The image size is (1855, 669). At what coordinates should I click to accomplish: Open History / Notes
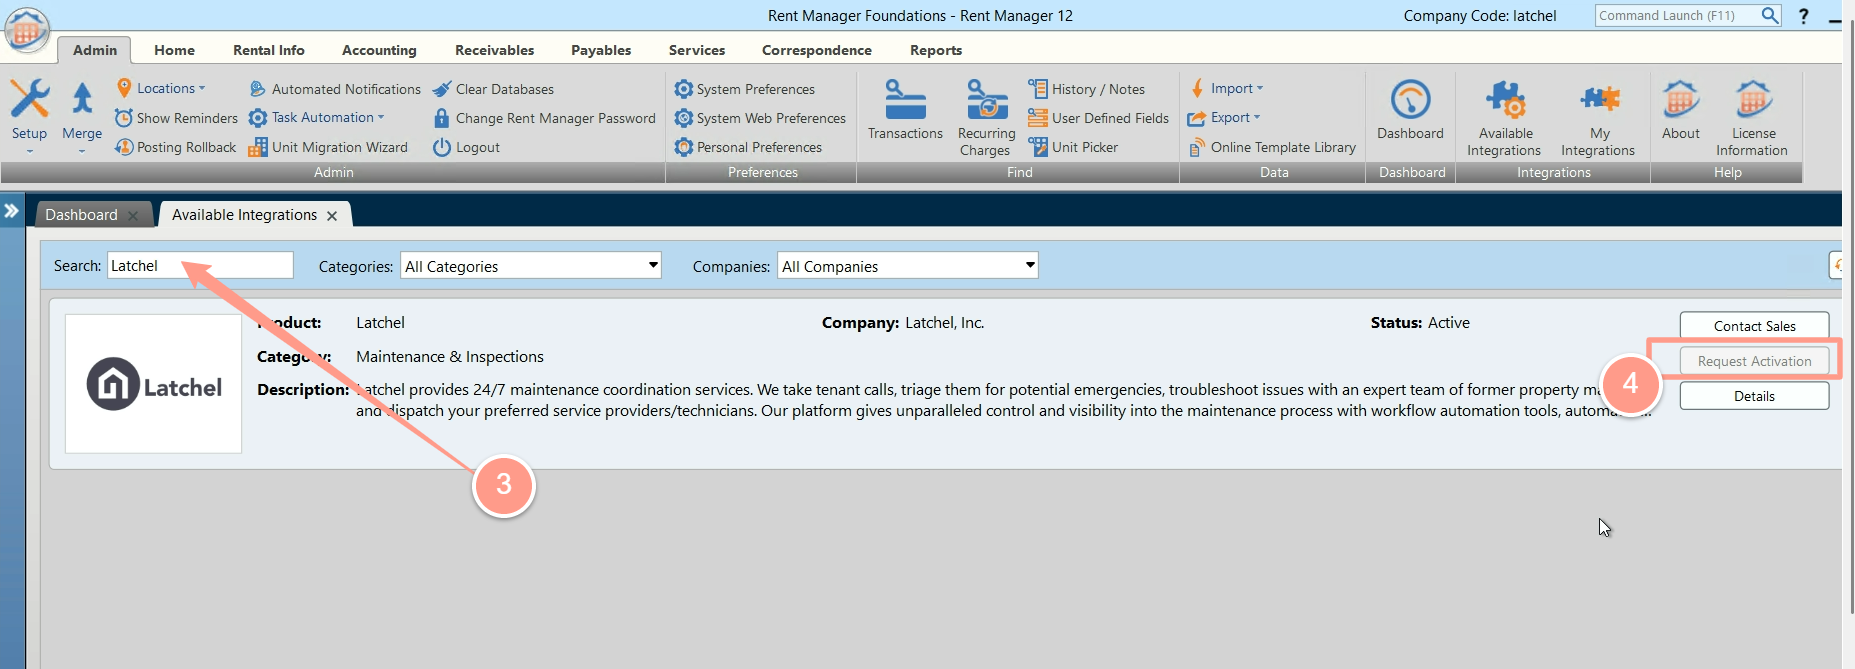(1086, 89)
